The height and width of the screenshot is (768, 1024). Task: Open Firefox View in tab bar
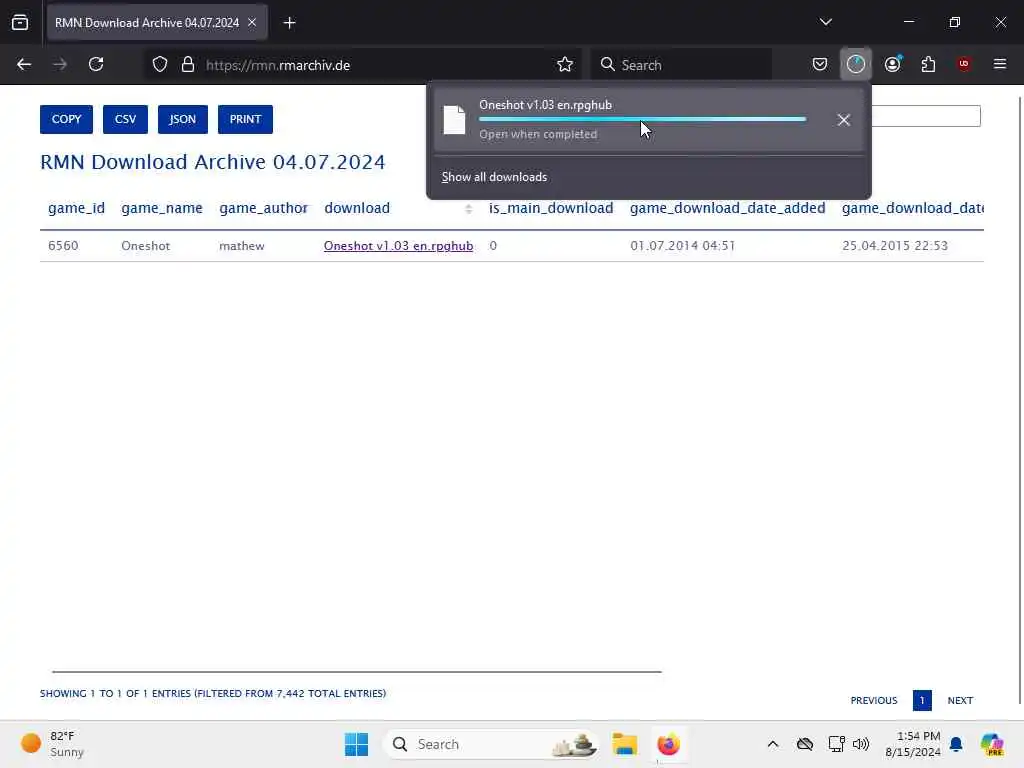[x=20, y=22]
